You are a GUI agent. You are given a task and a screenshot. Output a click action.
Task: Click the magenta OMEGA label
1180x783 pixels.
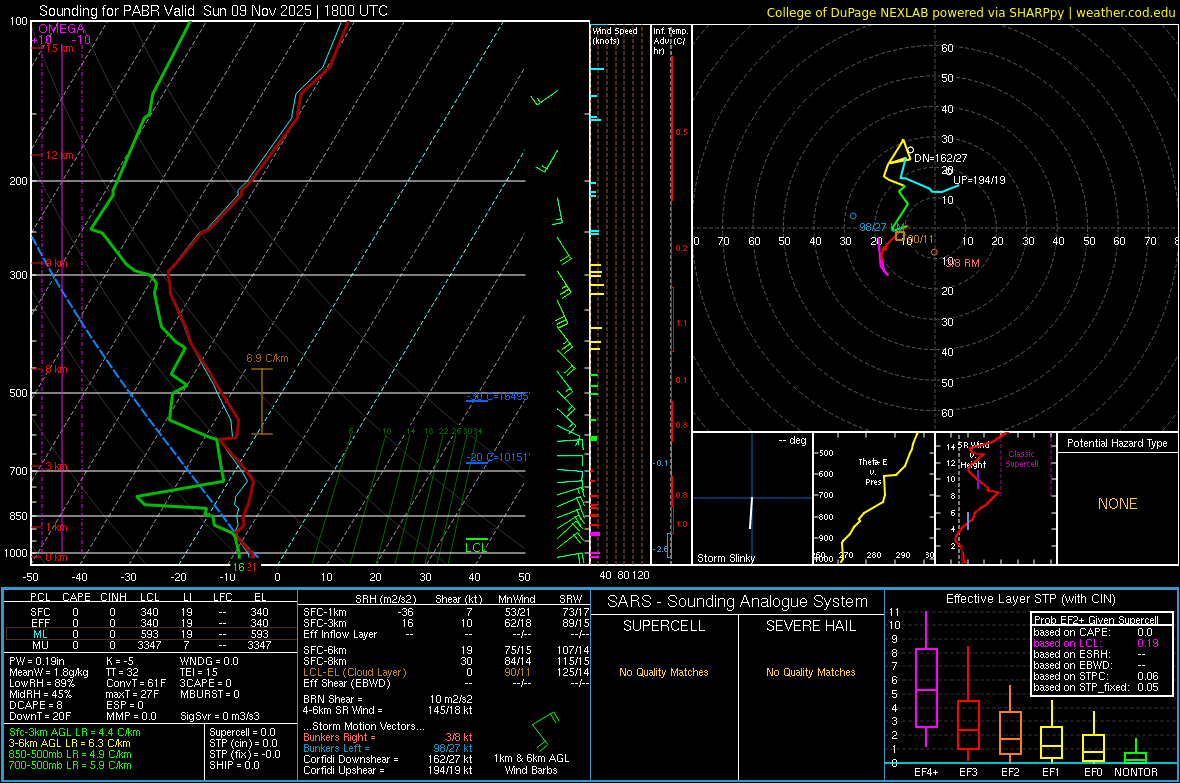(62, 29)
